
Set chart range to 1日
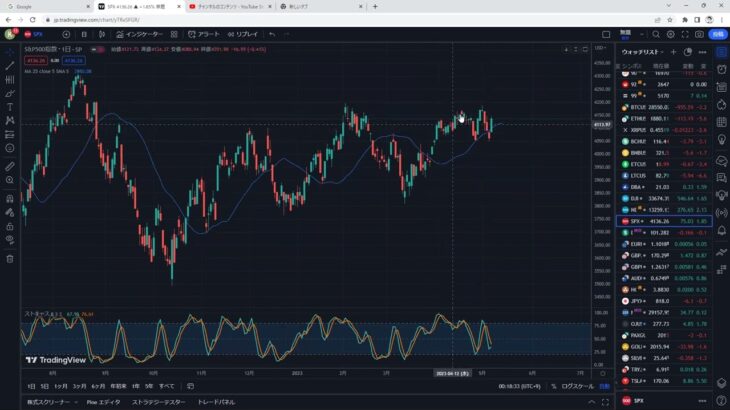31,386
